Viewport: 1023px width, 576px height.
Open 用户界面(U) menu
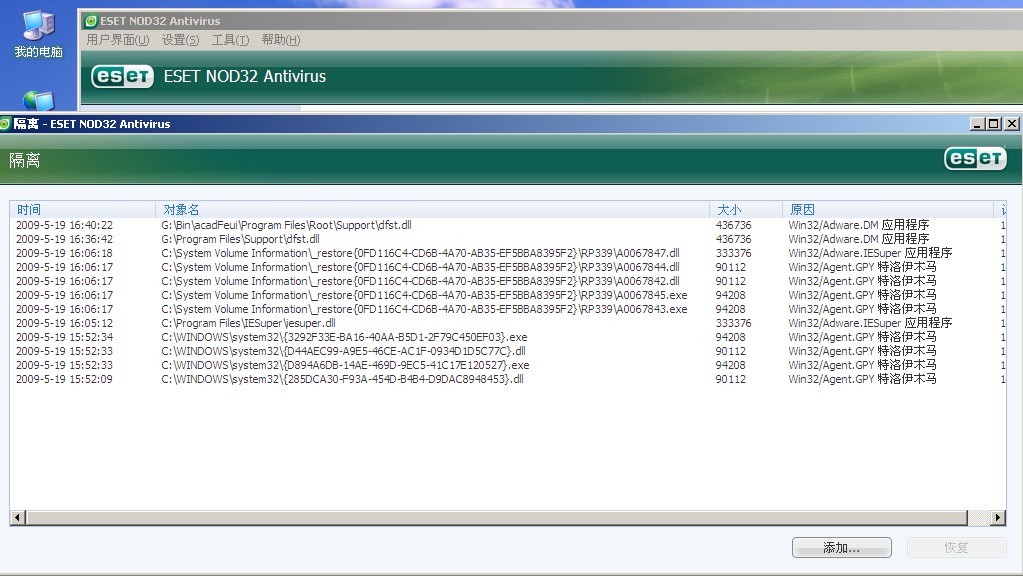[x=118, y=40]
